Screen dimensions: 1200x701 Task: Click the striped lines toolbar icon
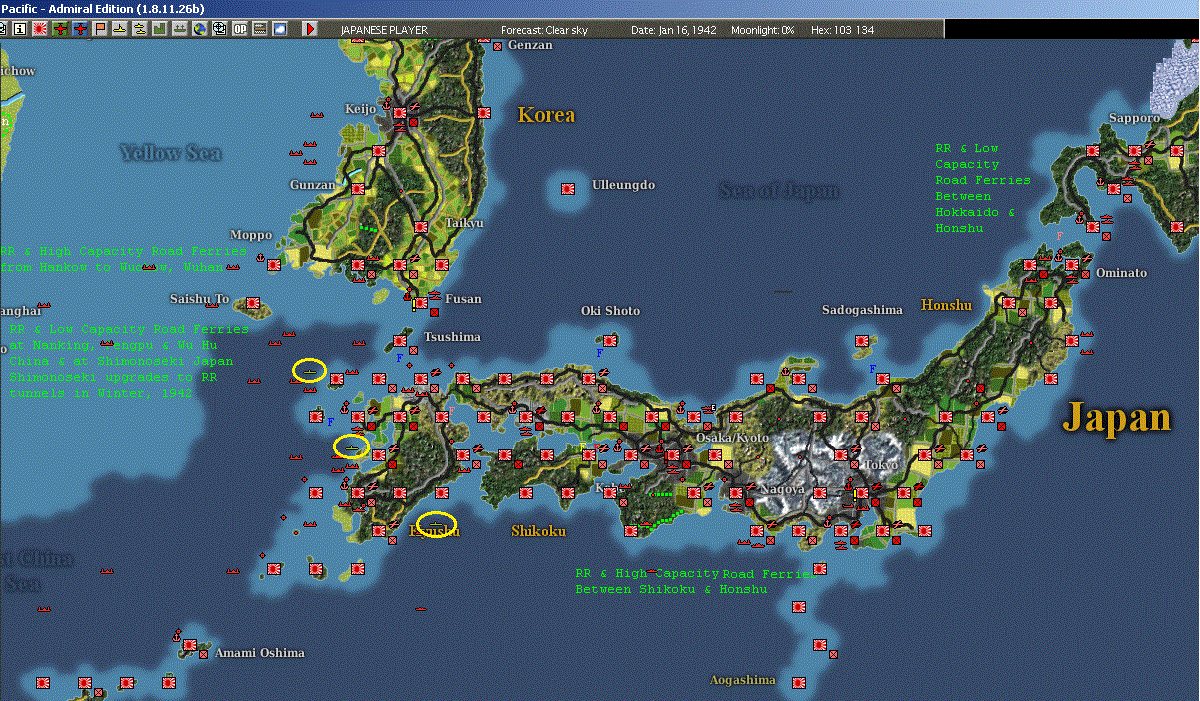point(260,29)
